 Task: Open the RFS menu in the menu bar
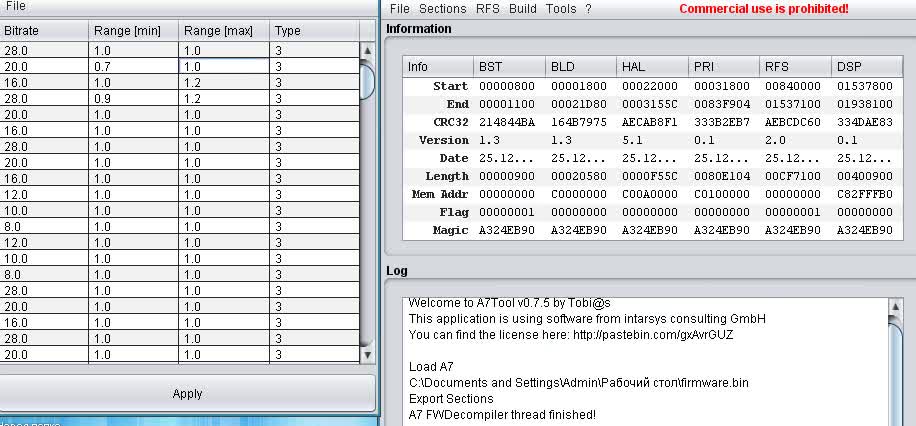point(488,9)
